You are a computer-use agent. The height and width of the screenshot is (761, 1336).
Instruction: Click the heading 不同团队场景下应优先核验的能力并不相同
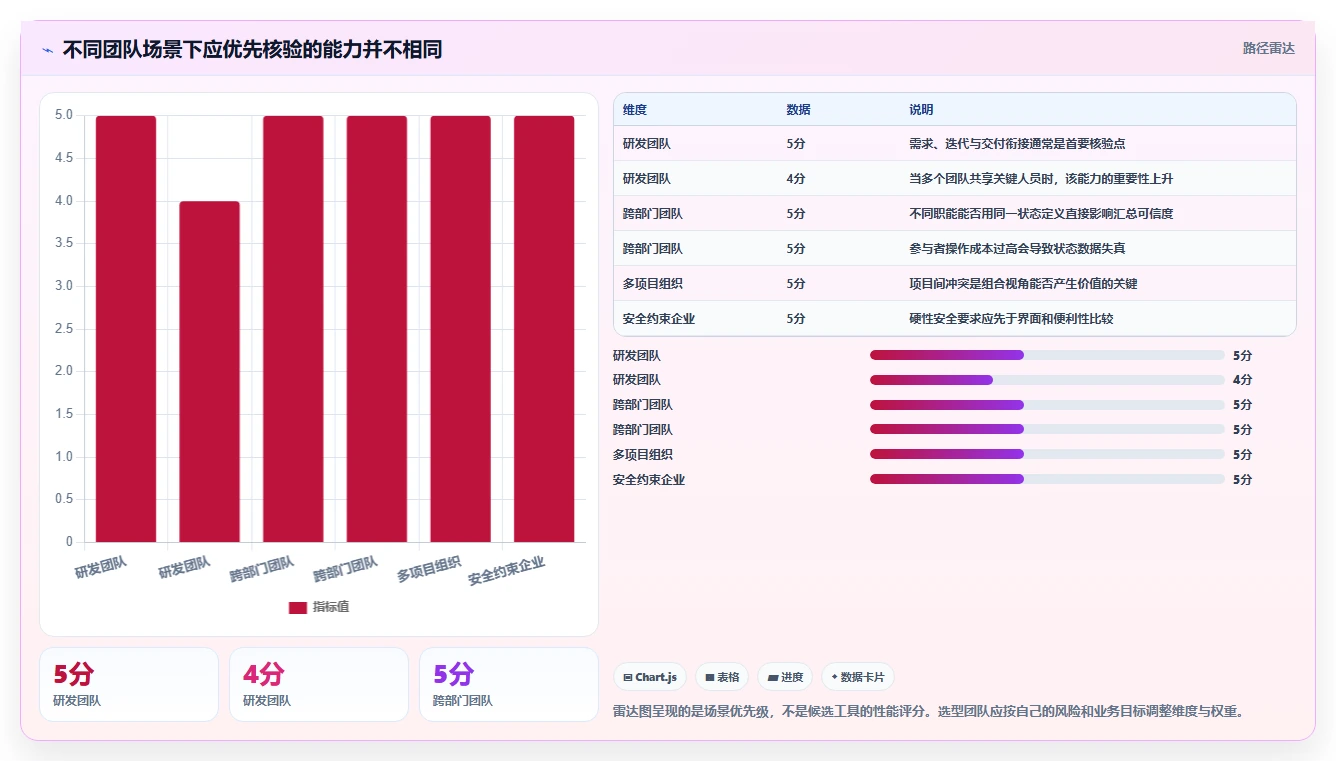click(252, 50)
